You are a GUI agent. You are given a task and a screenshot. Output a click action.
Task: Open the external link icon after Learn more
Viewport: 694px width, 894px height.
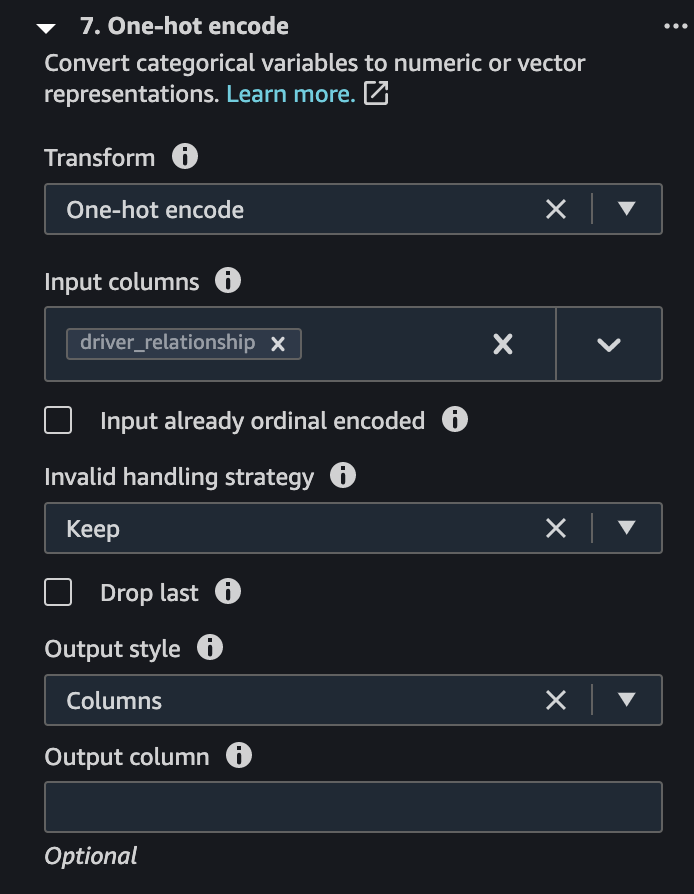click(x=376, y=93)
